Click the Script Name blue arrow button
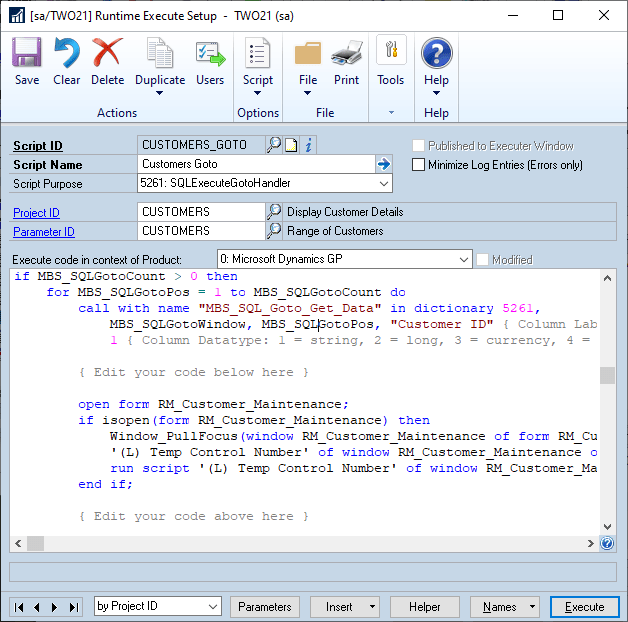This screenshot has width=628, height=622. [384, 164]
